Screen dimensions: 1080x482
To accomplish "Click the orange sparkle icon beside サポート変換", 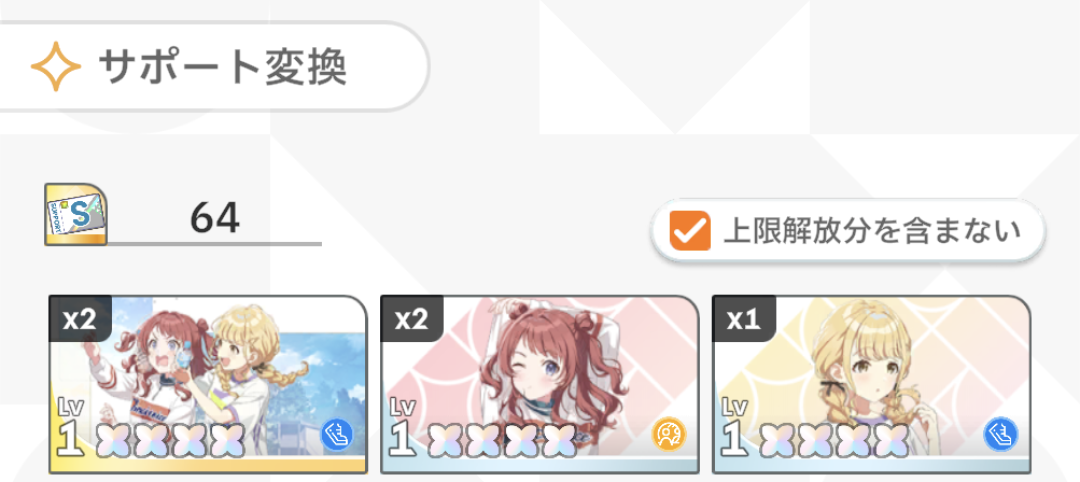I will (56, 67).
